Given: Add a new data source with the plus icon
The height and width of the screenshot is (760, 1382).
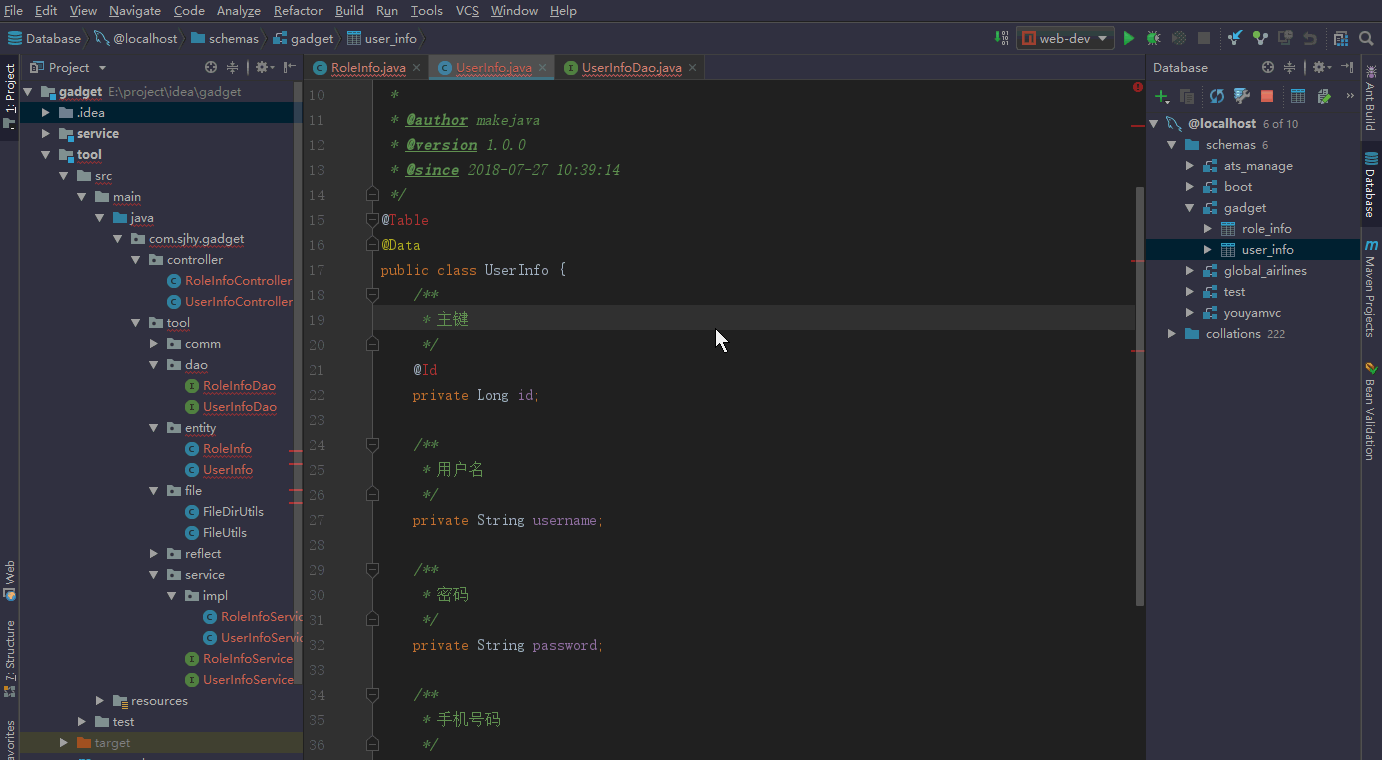Looking at the screenshot, I should click(1161, 96).
